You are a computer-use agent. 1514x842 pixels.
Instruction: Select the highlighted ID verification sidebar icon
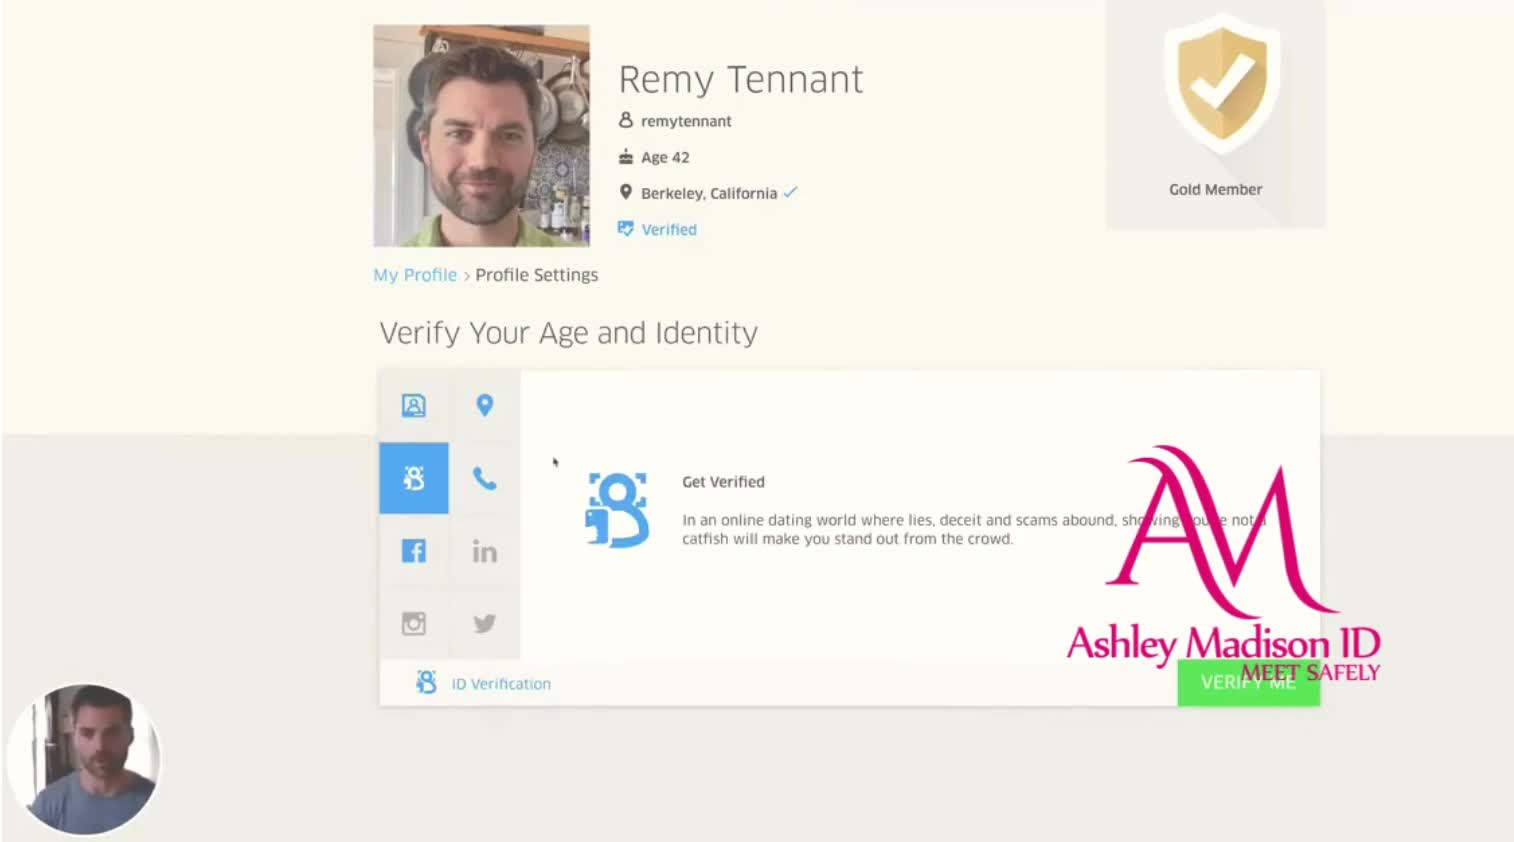(x=413, y=478)
